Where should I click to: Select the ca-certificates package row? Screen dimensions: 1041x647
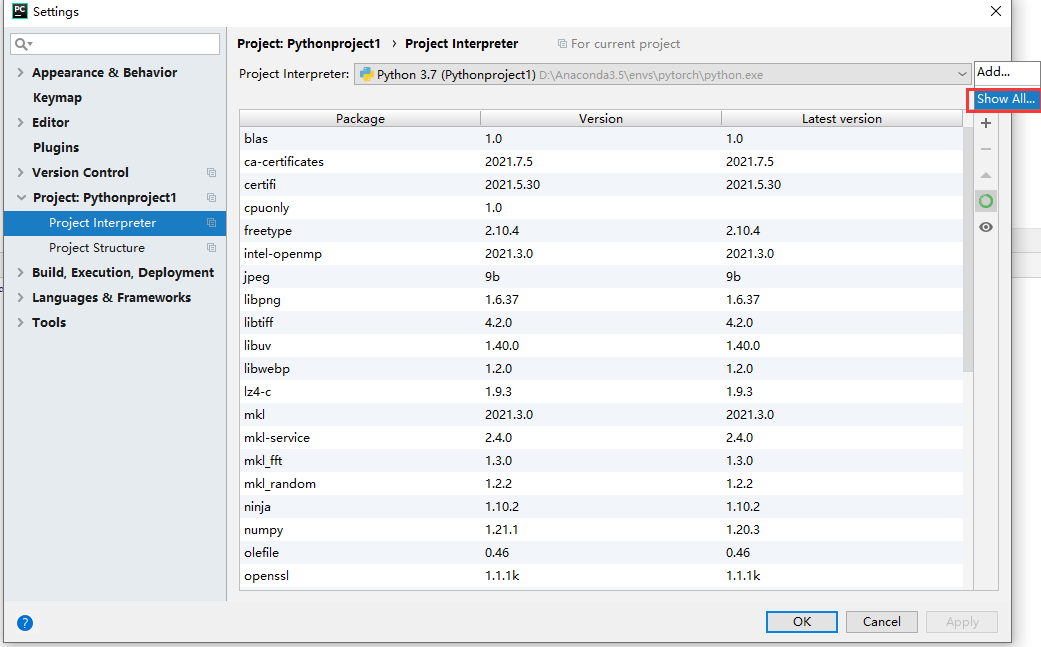coord(601,162)
